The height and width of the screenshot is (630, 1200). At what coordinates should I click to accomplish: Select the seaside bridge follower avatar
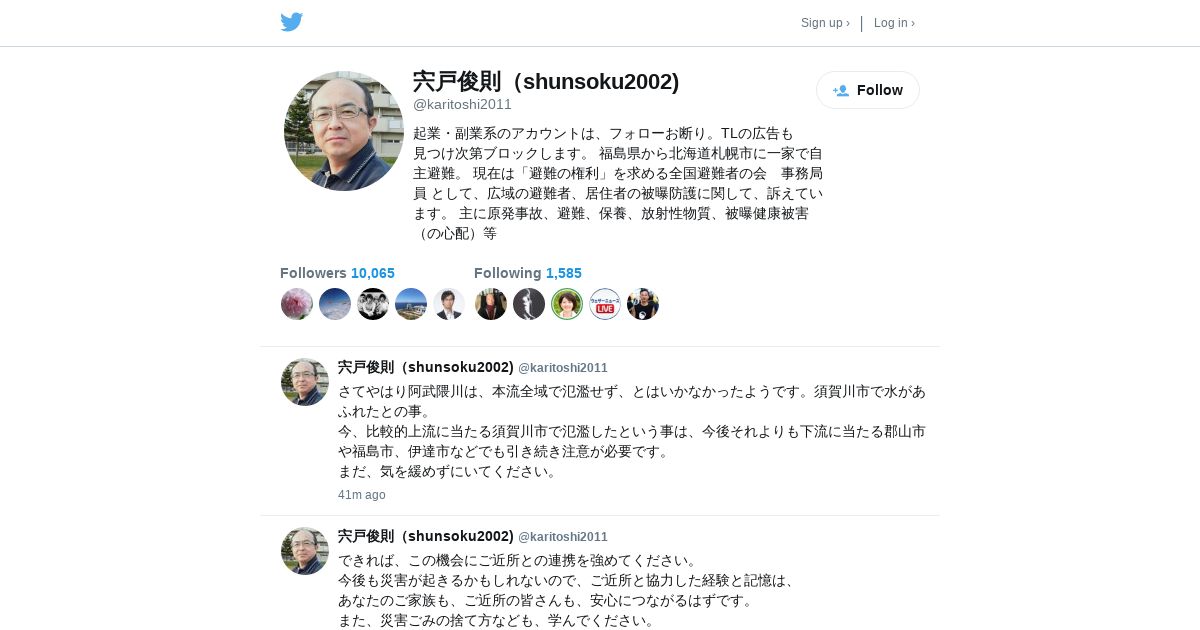pos(411,304)
